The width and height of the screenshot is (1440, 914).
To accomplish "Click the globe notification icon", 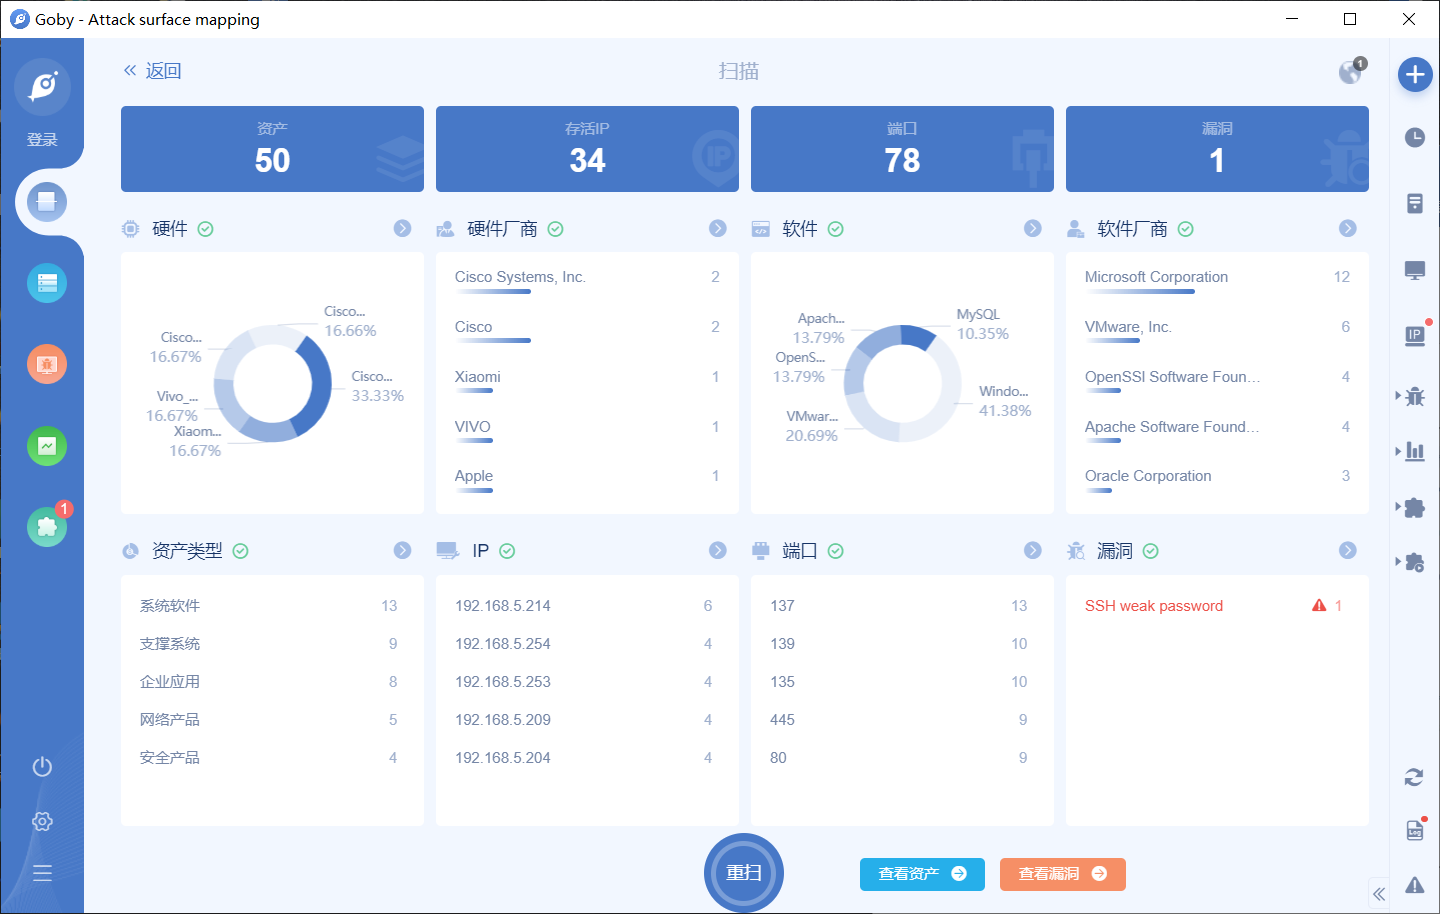I will coord(1351,71).
